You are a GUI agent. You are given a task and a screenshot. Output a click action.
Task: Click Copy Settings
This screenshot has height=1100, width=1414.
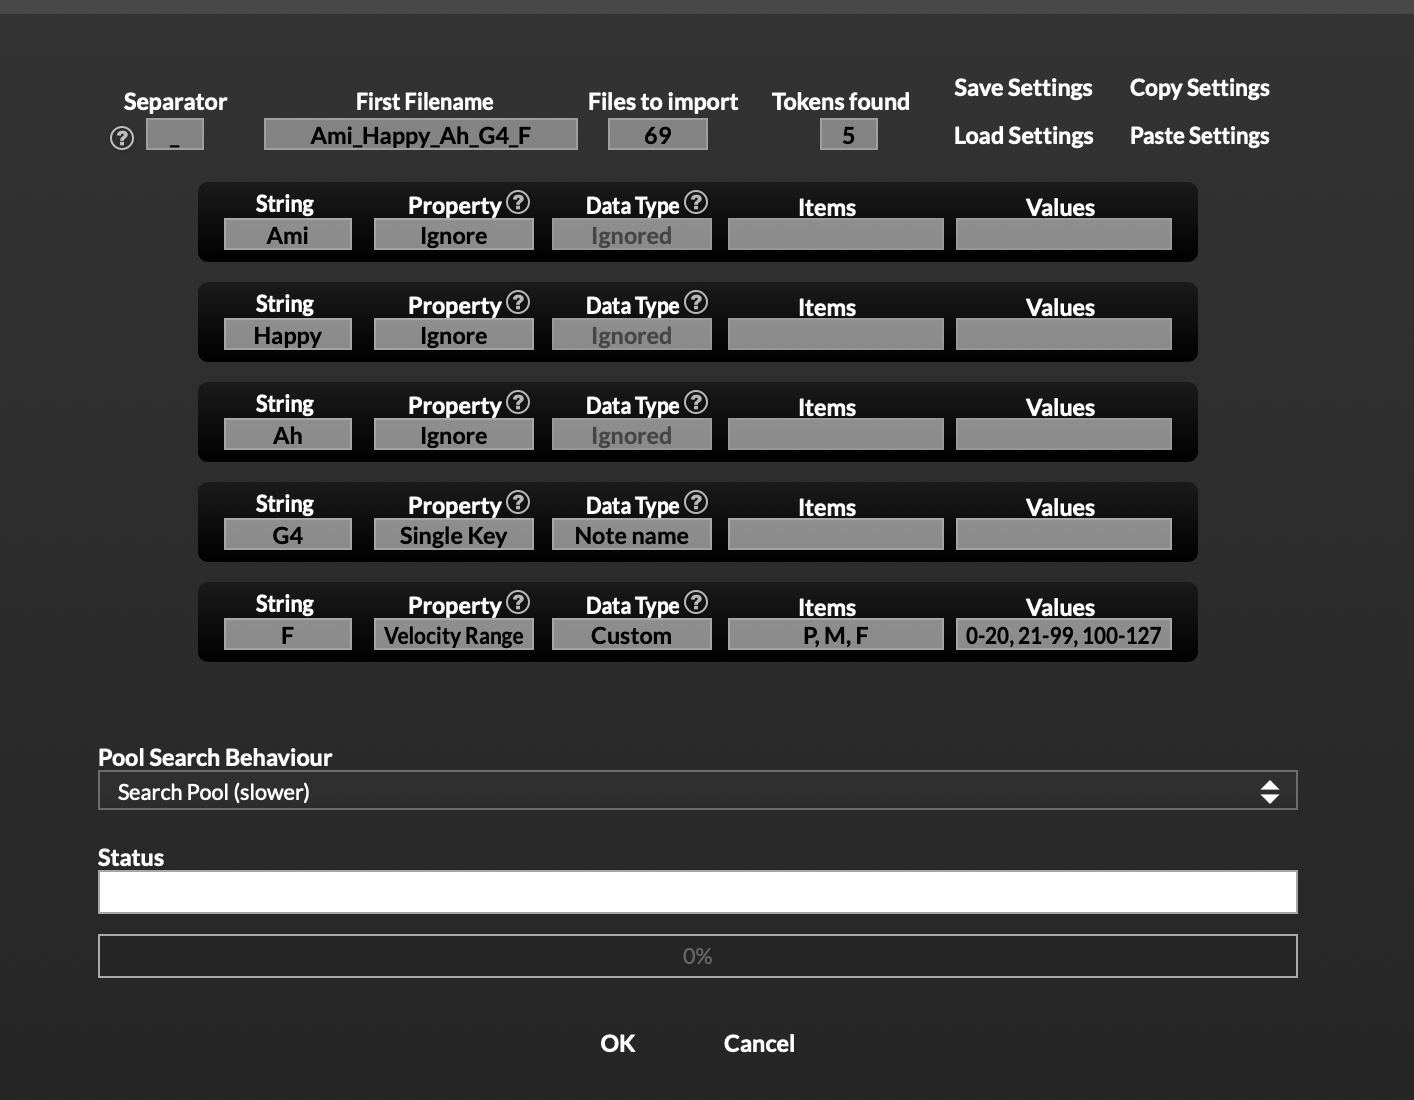pyautogui.click(x=1199, y=88)
